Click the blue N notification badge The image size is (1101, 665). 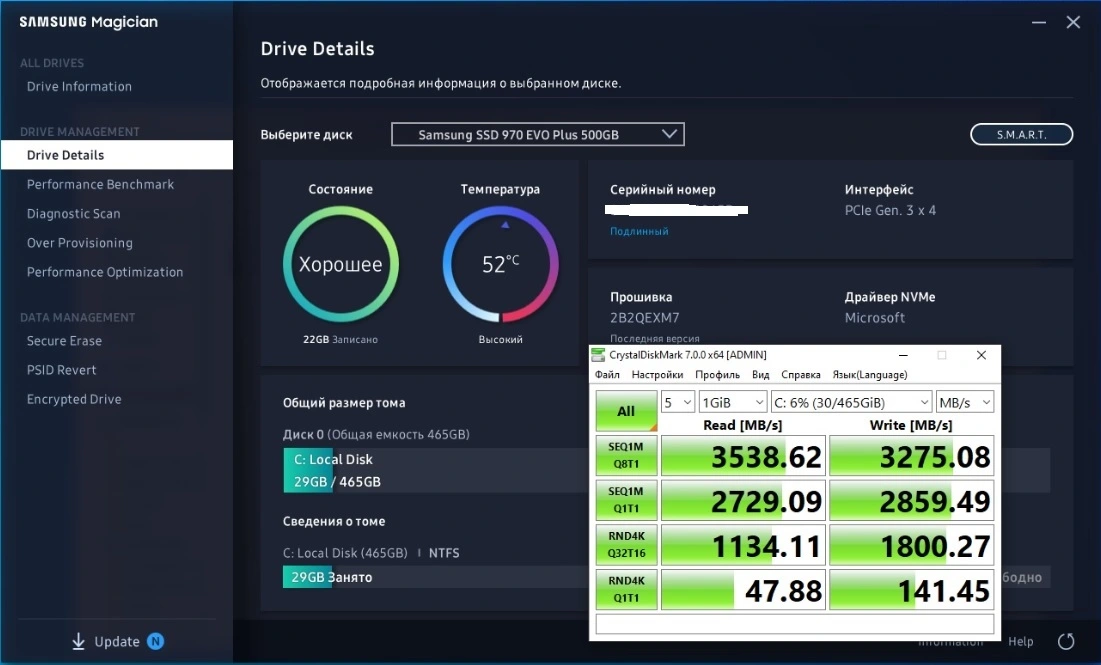[x=155, y=641]
